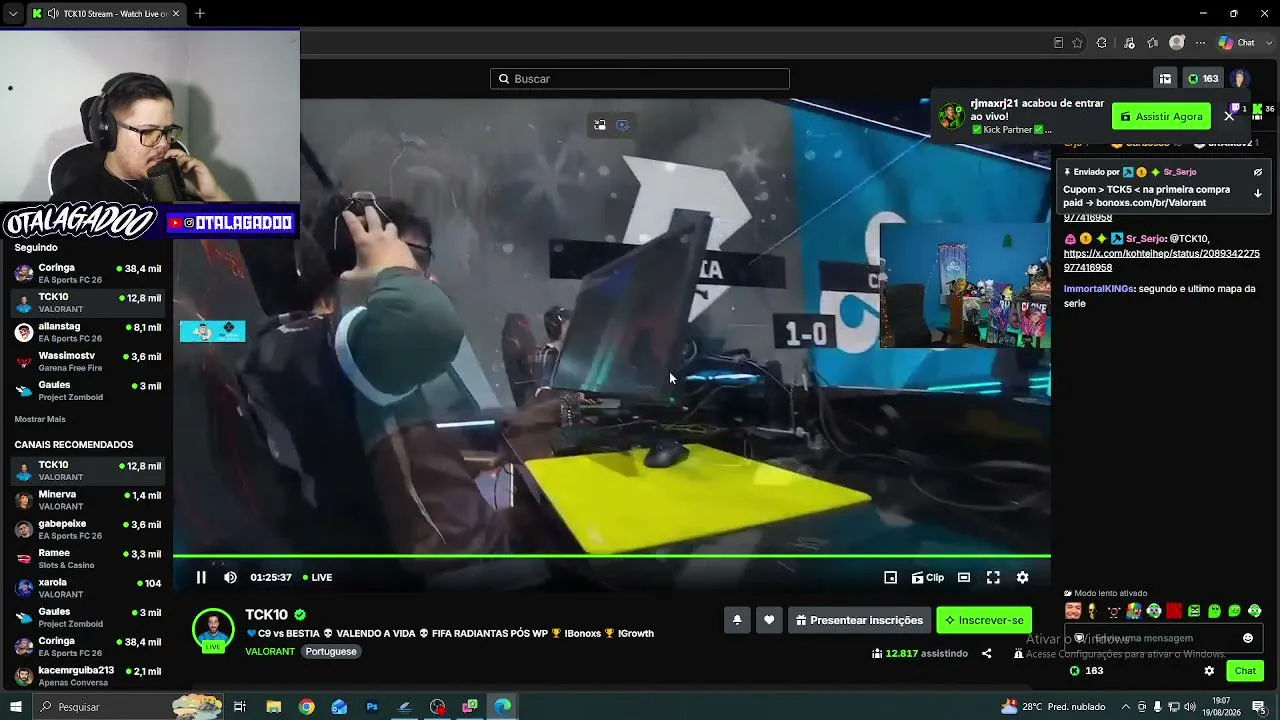Toggle theater mode in player
The height and width of the screenshot is (720, 1280).
[964, 577]
